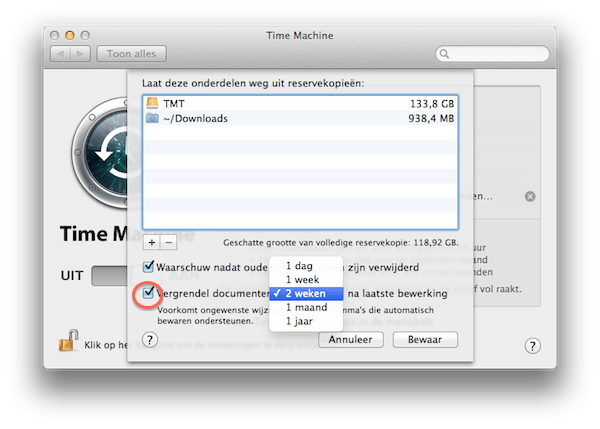Go back with the left arrow toolbar button
The image size is (600, 429).
click(60, 54)
